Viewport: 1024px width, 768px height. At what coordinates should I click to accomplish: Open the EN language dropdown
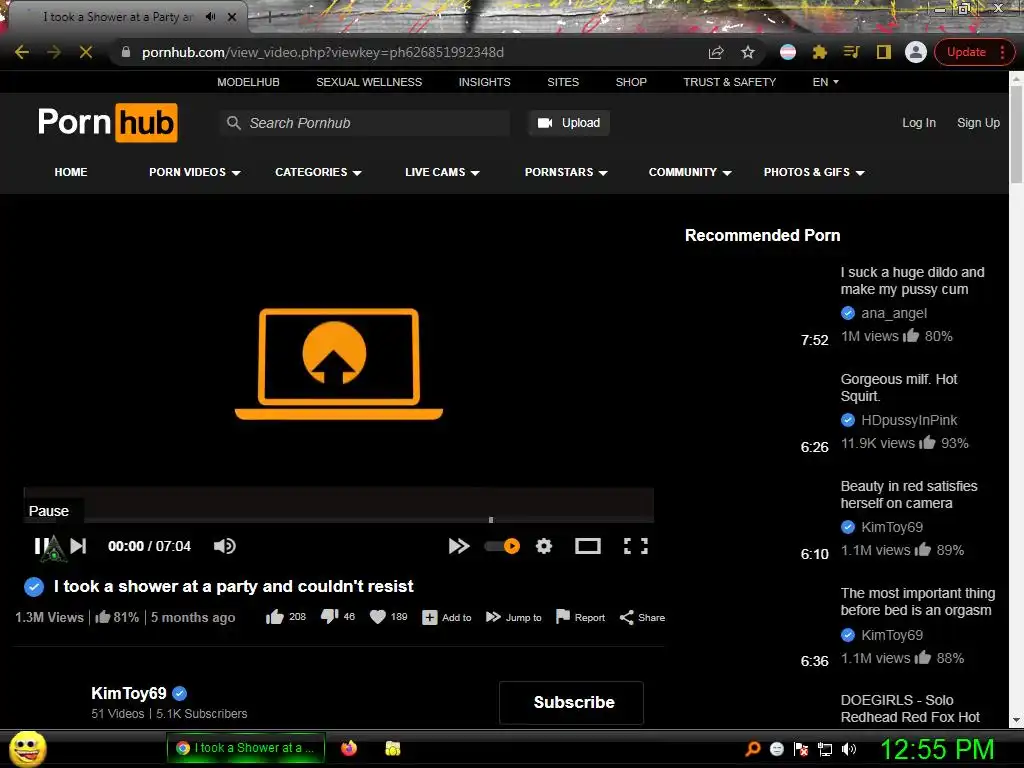(x=825, y=82)
